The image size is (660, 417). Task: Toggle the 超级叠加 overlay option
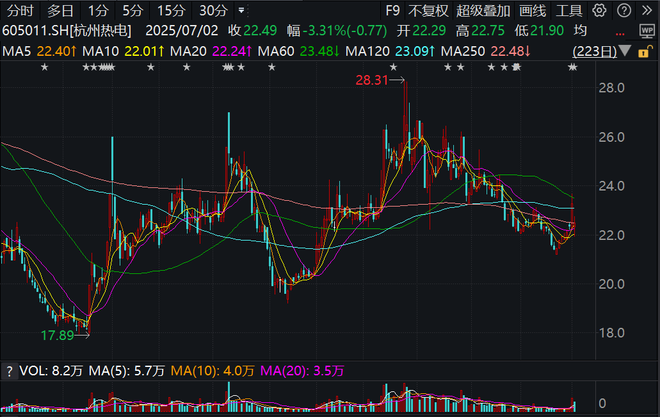pos(481,11)
